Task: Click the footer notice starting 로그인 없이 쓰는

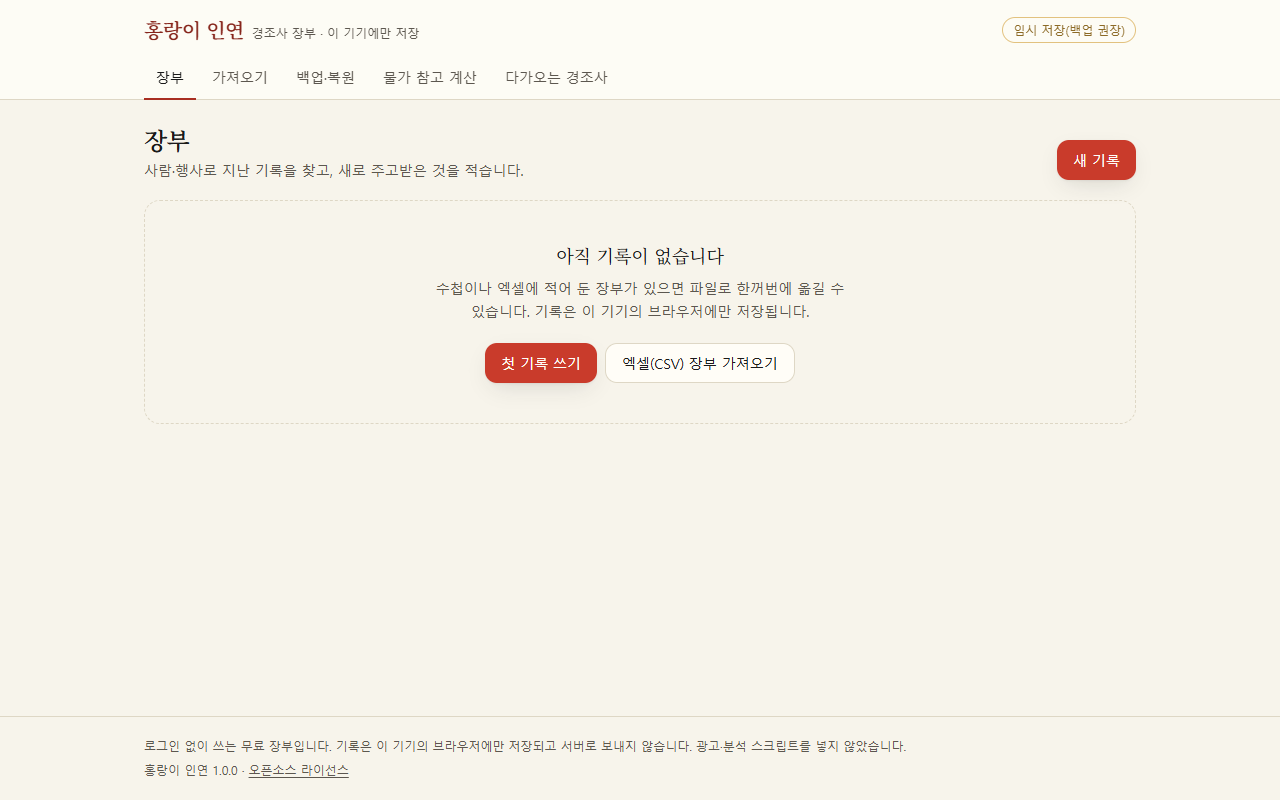Action: 525,746
